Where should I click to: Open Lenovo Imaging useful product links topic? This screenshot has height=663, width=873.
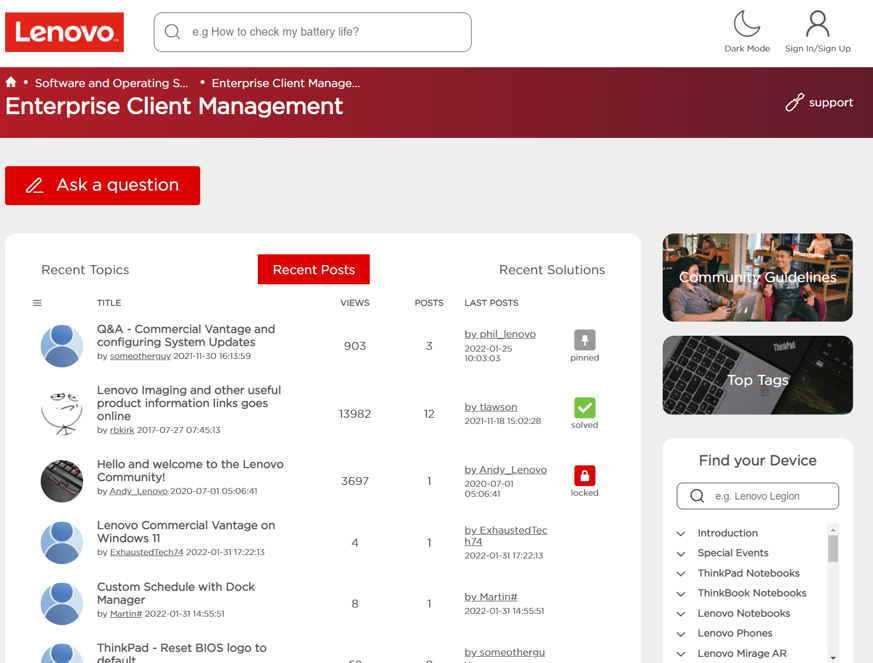(x=189, y=403)
